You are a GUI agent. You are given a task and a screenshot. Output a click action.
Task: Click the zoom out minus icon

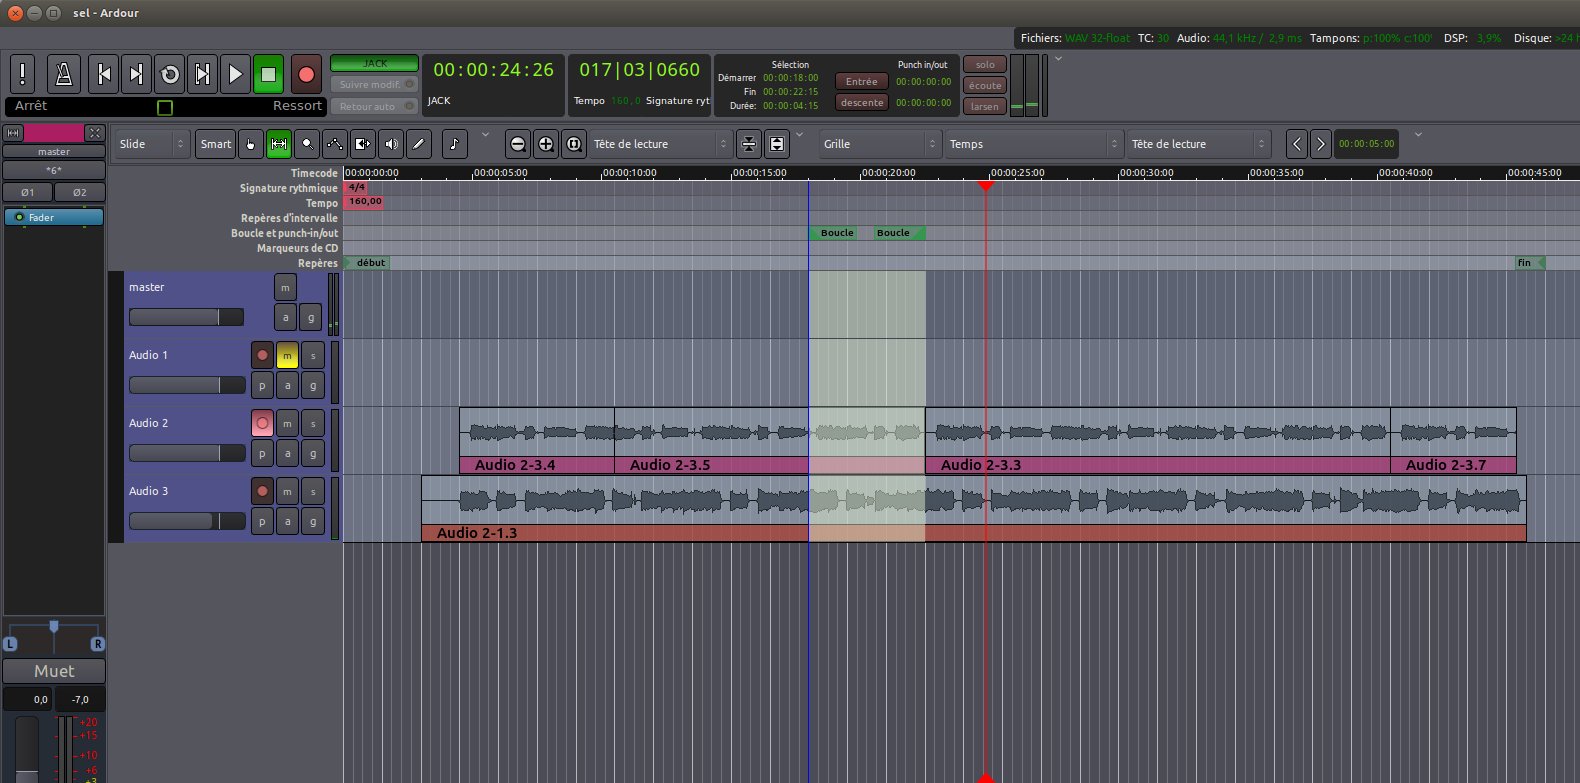click(517, 144)
